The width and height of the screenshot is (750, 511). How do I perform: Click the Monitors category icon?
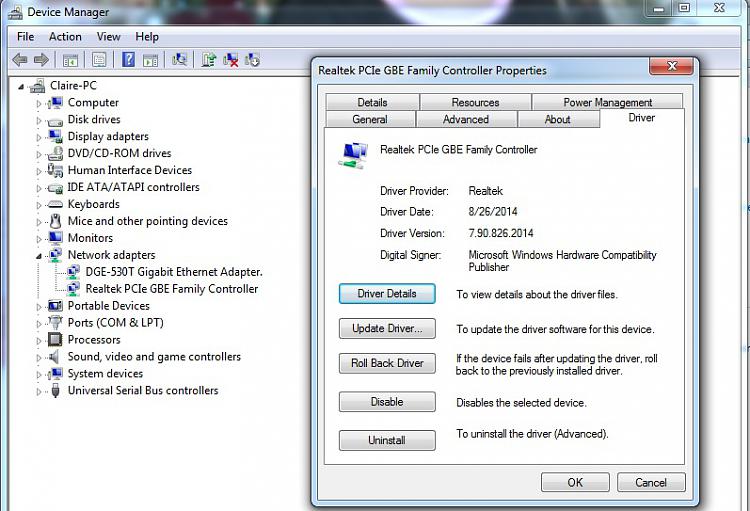55,238
